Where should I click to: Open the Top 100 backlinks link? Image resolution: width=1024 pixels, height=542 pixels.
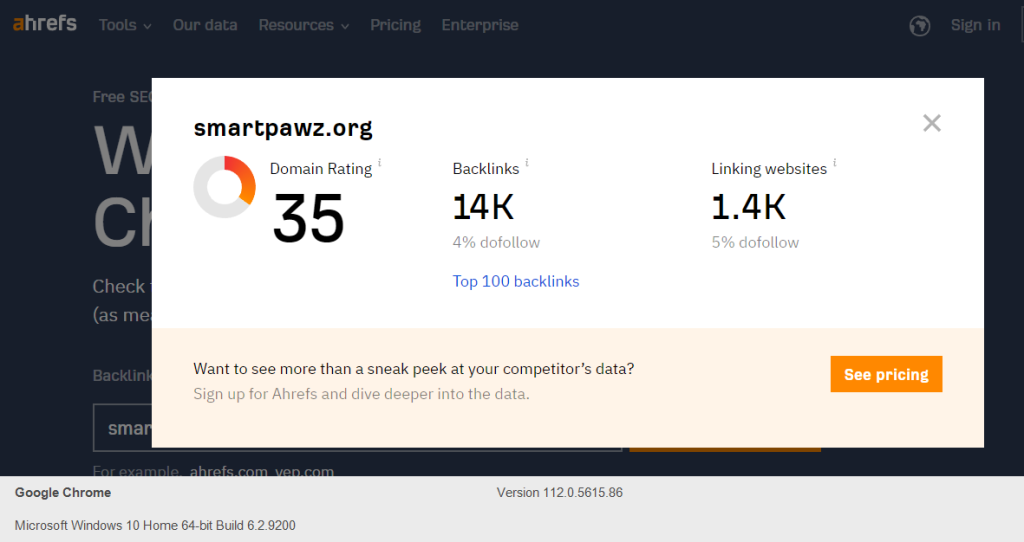pyautogui.click(x=516, y=281)
